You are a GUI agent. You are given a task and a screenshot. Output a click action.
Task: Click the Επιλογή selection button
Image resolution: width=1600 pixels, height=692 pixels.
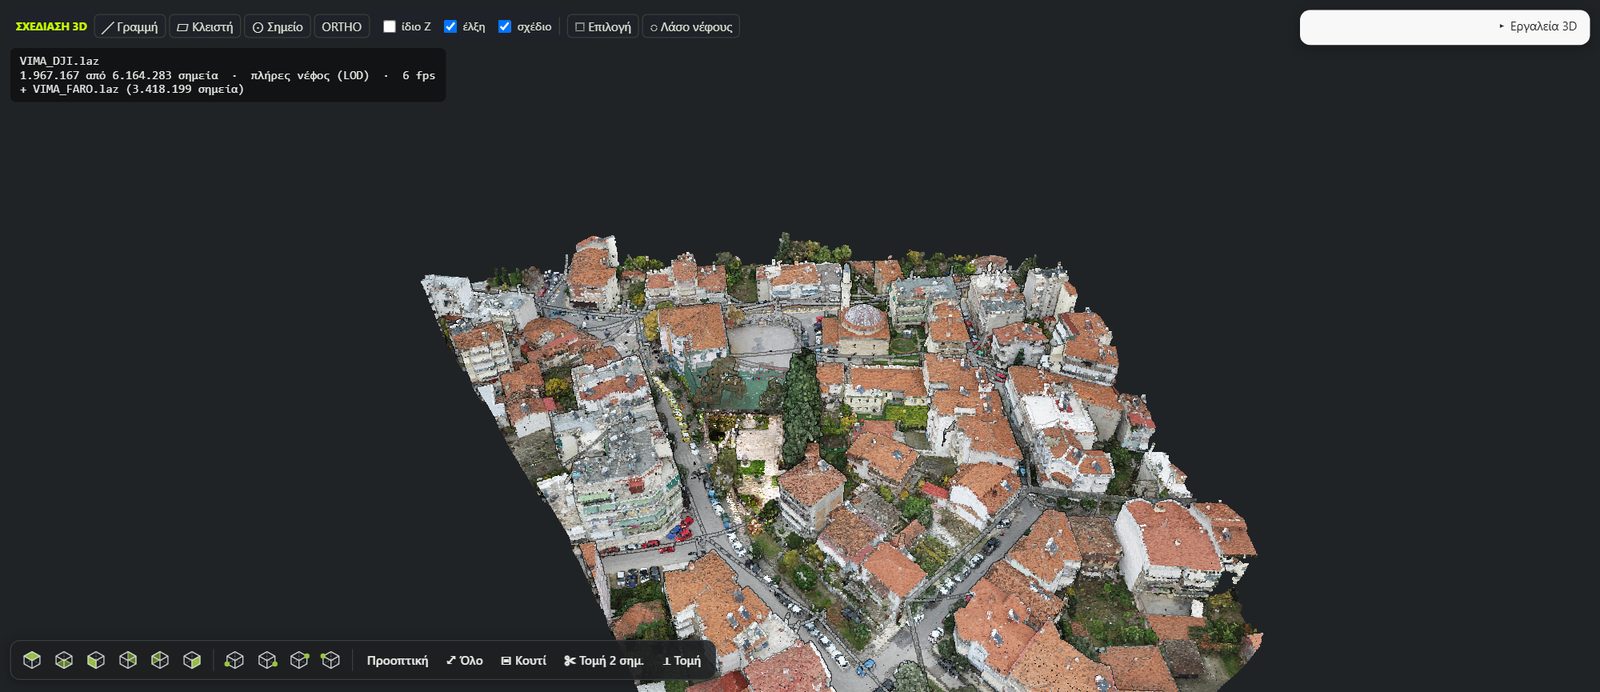[603, 27]
